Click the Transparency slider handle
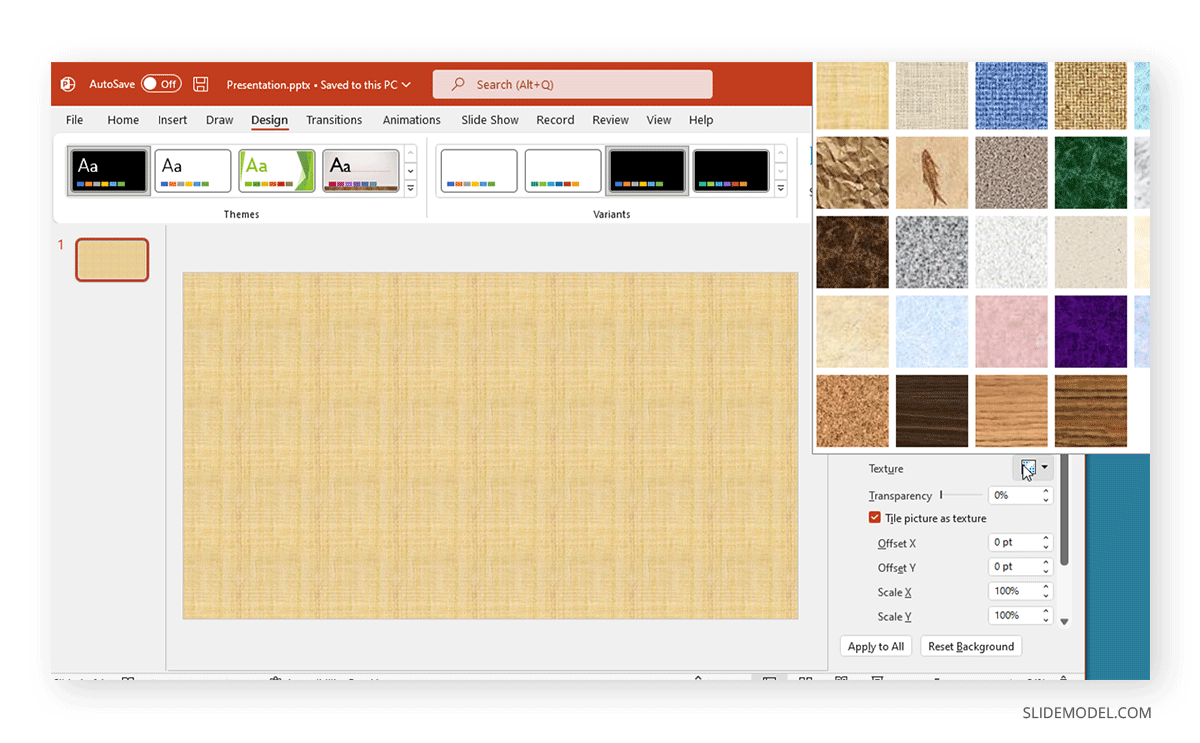Viewport: 1200px width, 743px height. (943, 494)
